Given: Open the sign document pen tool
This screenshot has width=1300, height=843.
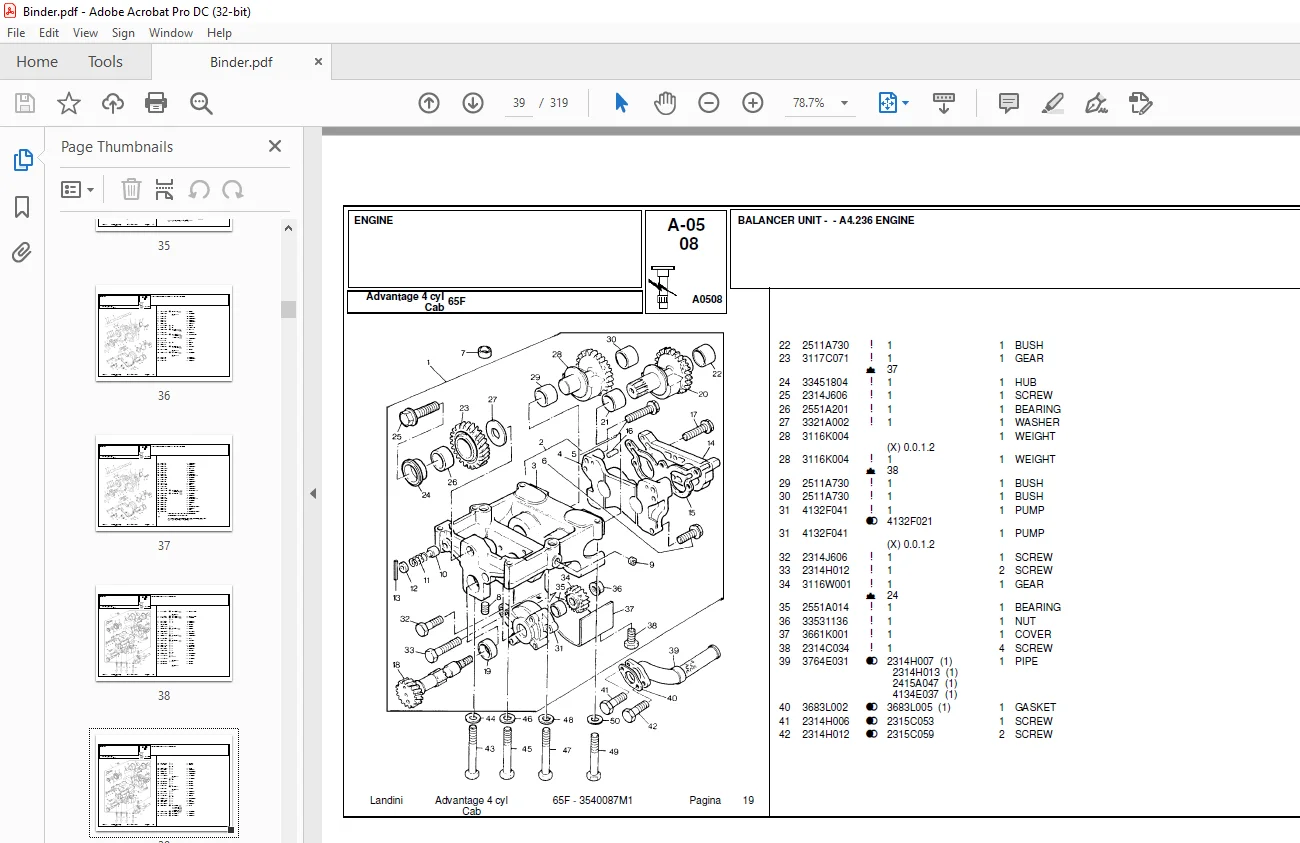Looking at the screenshot, I should tap(1096, 103).
